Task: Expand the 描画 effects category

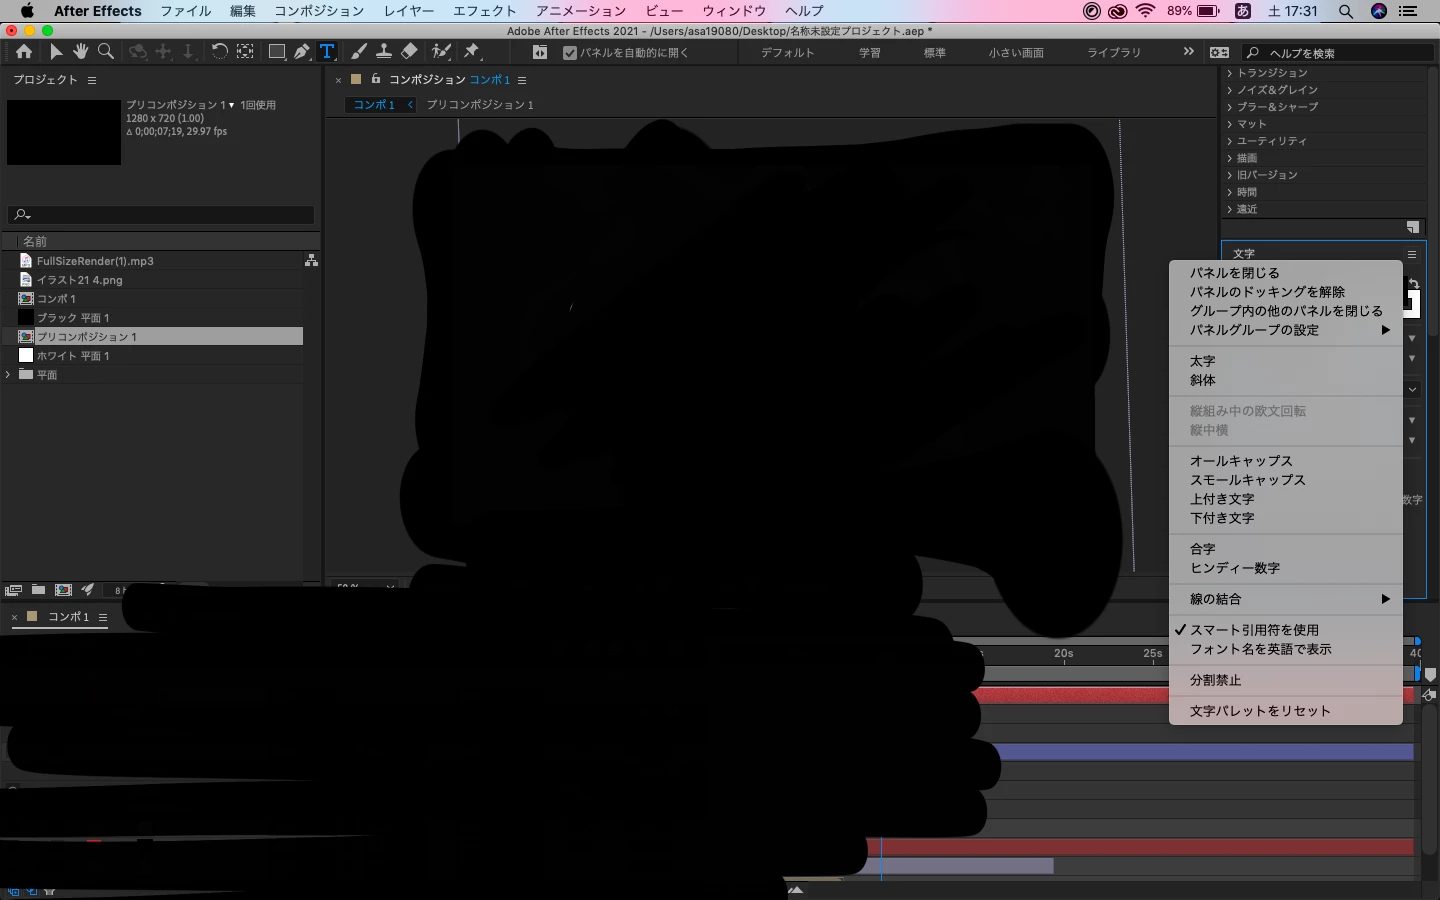Action: (x=1230, y=158)
